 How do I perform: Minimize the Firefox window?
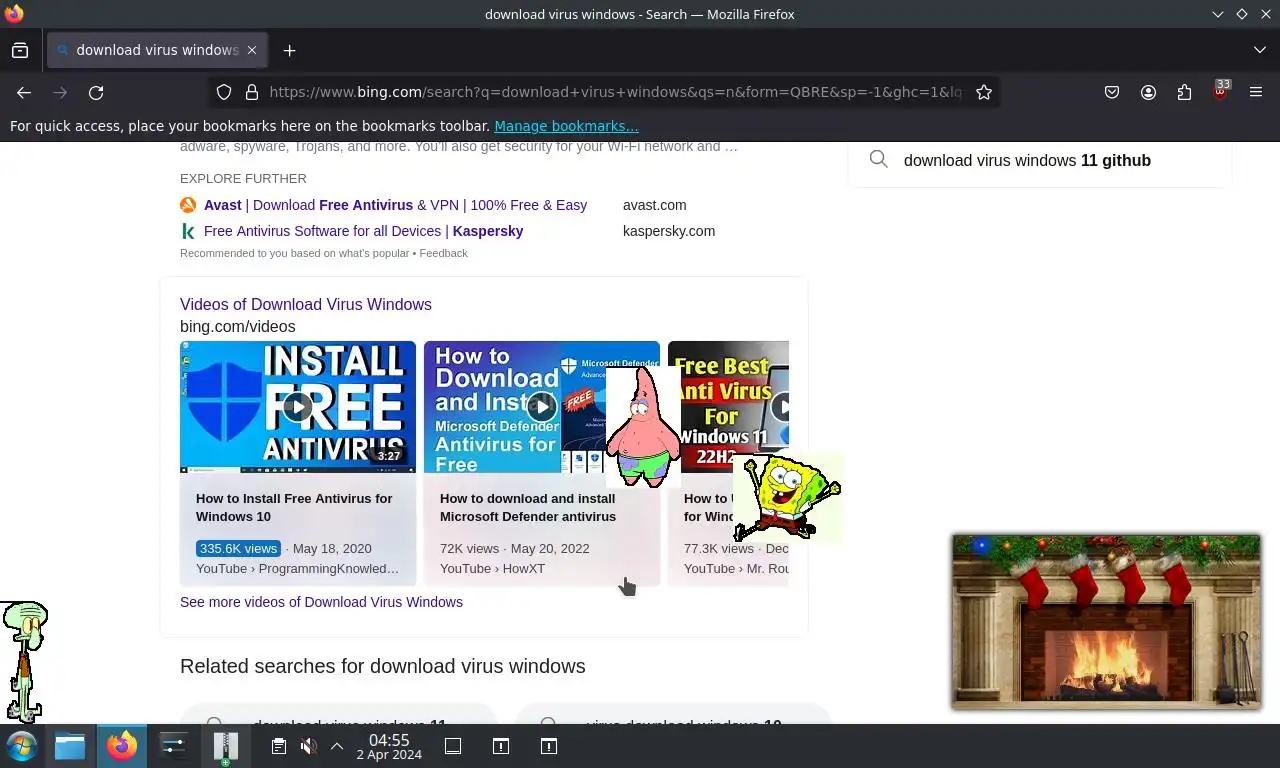coord(1217,14)
